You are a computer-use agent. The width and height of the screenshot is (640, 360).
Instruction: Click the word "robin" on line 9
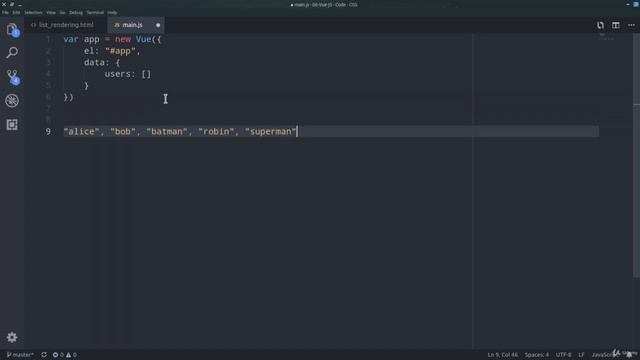[216, 131]
